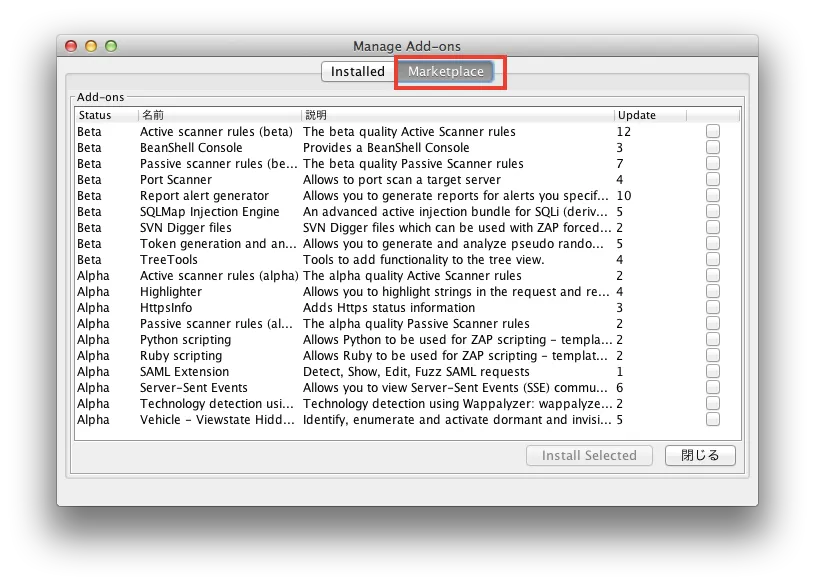
Task: Sort by the 名前 column header
Action: pyautogui.click(x=152, y=115)
